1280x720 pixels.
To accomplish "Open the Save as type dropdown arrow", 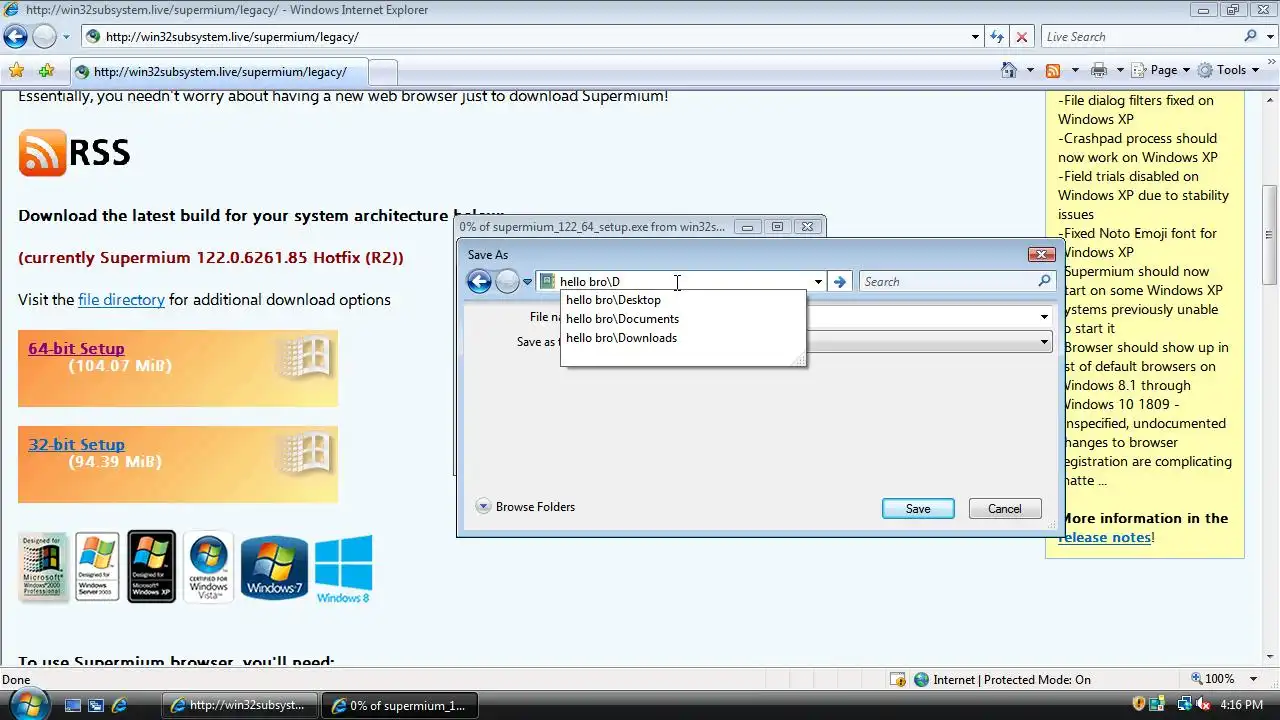I will pyautogui.click(x=1044, y=342).
